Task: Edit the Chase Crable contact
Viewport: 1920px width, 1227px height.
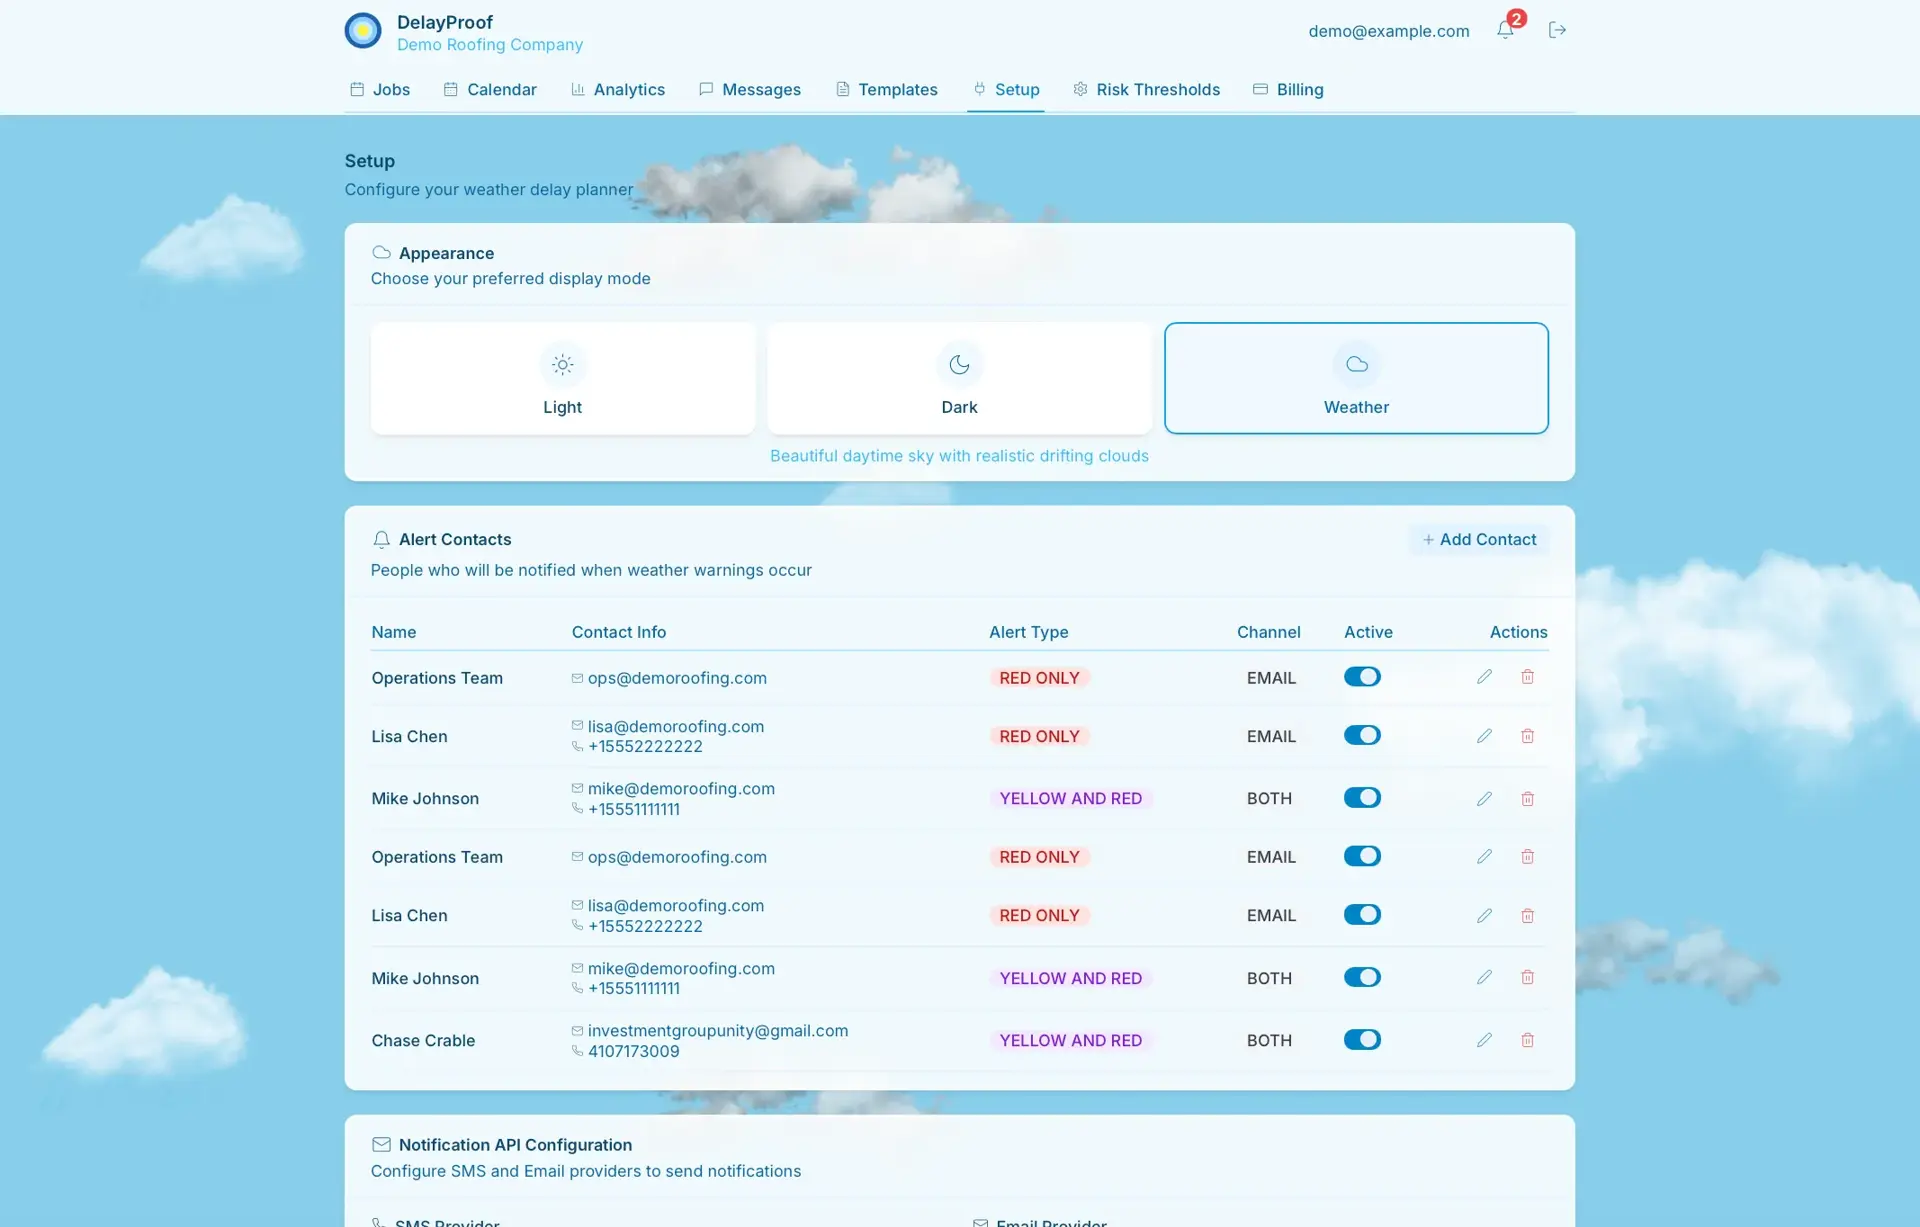Action: [x=1484, y=1040]
